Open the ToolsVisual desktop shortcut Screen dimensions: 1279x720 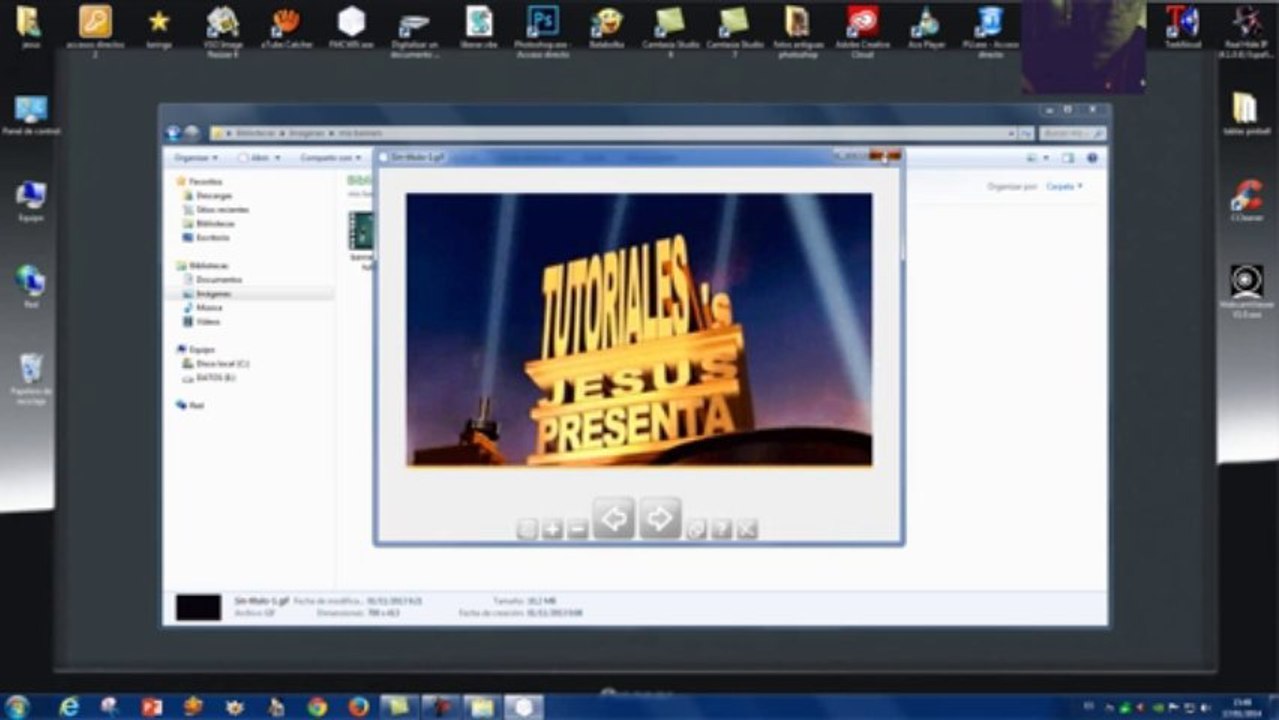(x=1182, y=27)
